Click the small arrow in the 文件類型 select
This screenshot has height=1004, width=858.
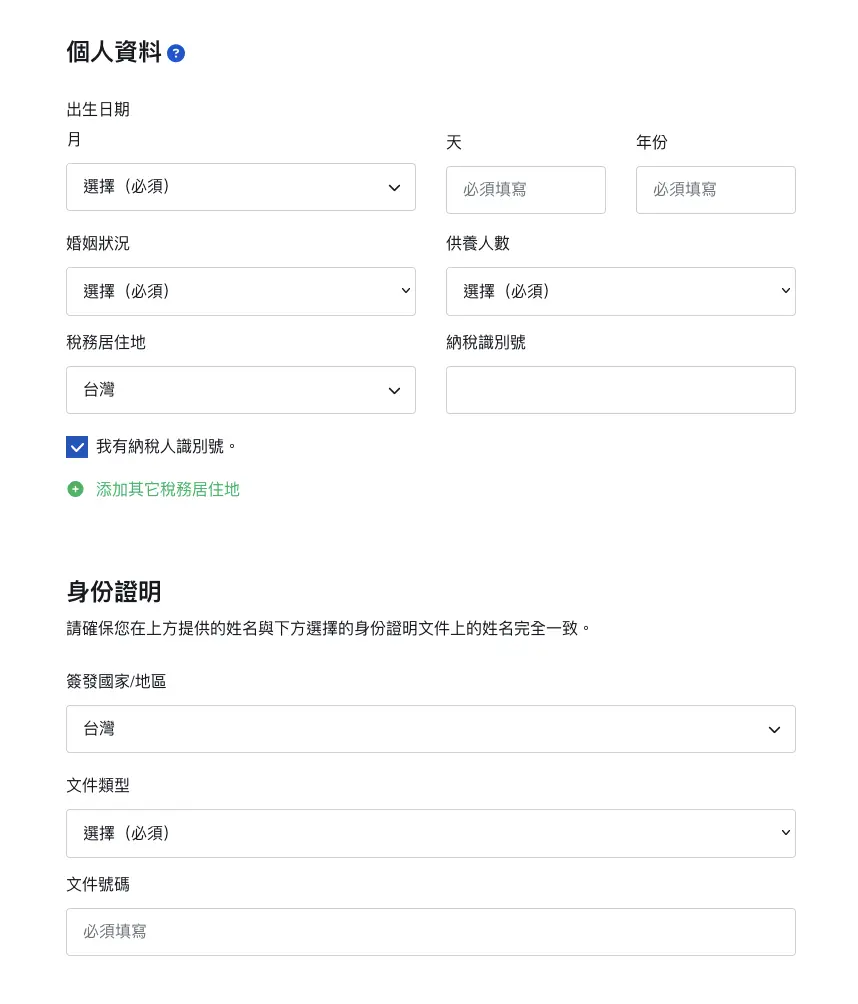tap(785, 833)
